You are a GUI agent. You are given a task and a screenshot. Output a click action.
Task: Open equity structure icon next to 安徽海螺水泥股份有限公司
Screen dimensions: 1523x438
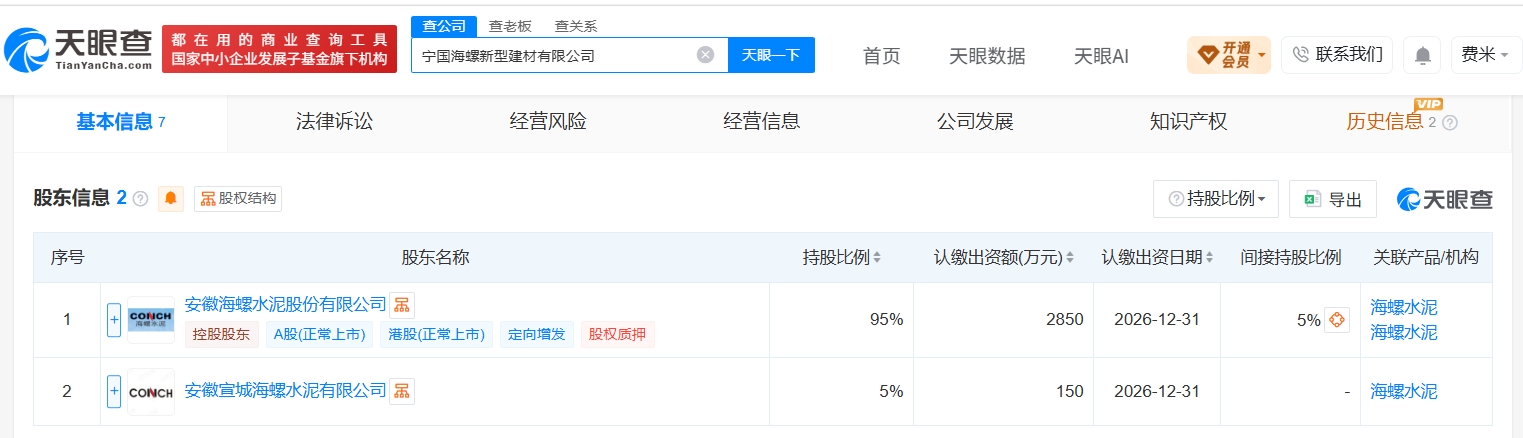[x=401, y=304]
